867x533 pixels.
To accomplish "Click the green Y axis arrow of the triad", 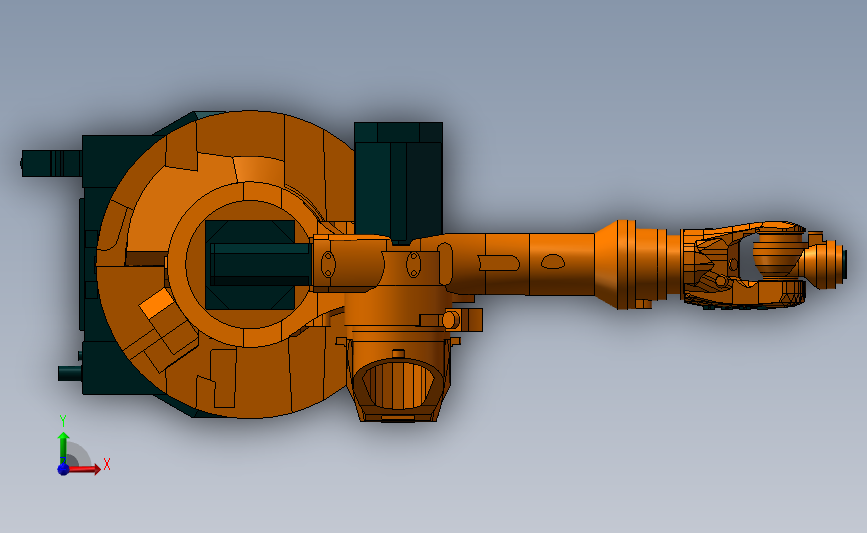I will (x=63, y=449).
